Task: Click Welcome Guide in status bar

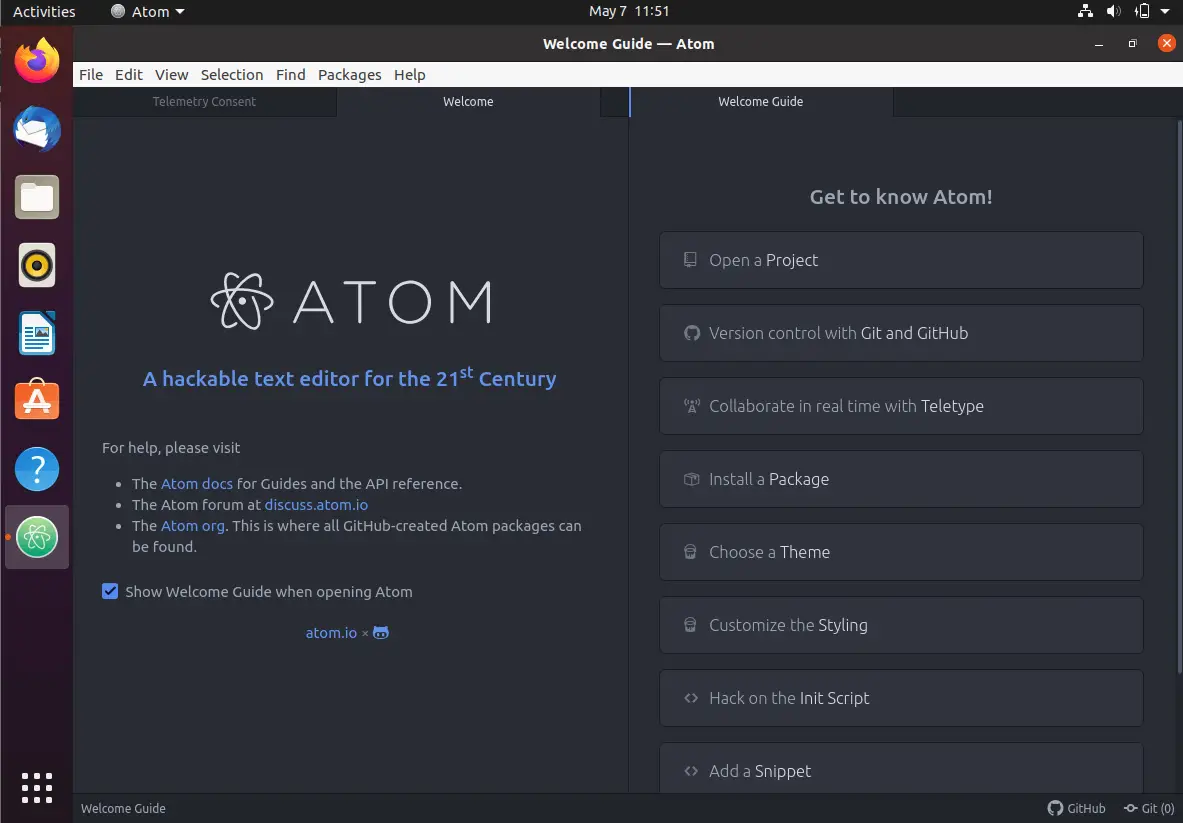Action: coord(123,808)
